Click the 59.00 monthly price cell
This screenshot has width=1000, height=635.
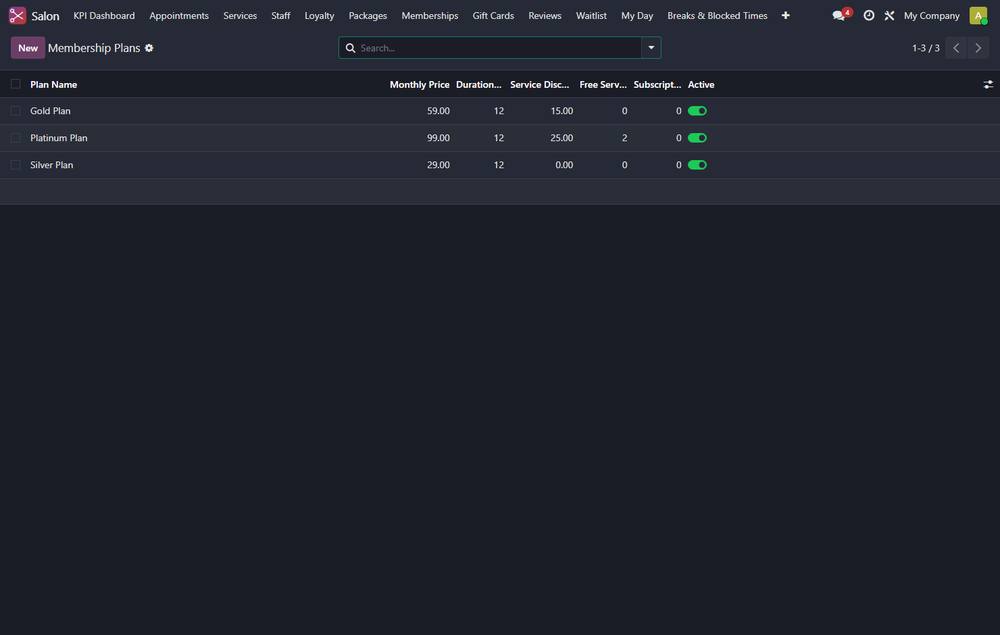tap(438, 111)
